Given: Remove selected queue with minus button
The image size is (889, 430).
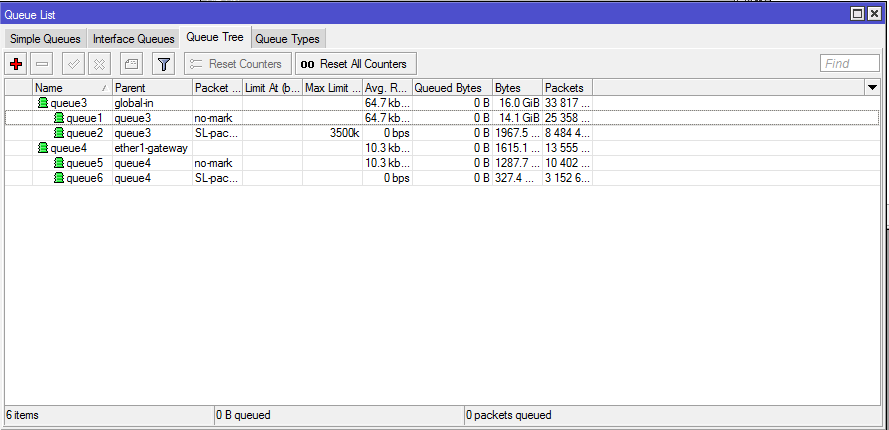Looking at the screenshot, I should [42, 64].
